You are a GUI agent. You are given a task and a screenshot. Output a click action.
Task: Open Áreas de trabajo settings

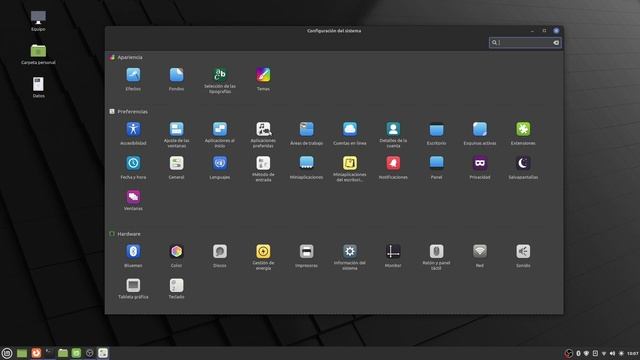(x=307, y=133)
